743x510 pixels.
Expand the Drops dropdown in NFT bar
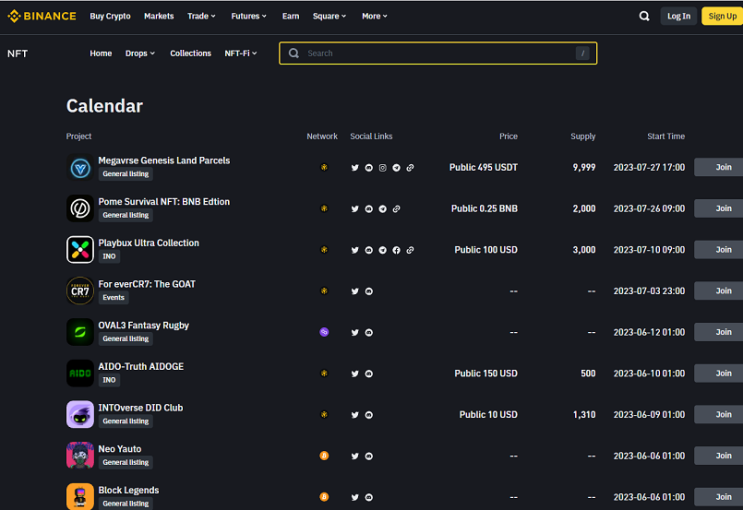tap(140, 54)
